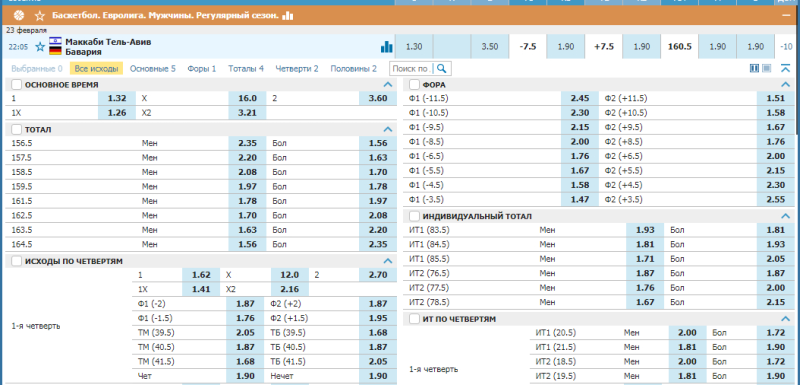Choose 2.00 odds for Ф1 (-8.5)
800x385 pixels.
coord(580,142)
